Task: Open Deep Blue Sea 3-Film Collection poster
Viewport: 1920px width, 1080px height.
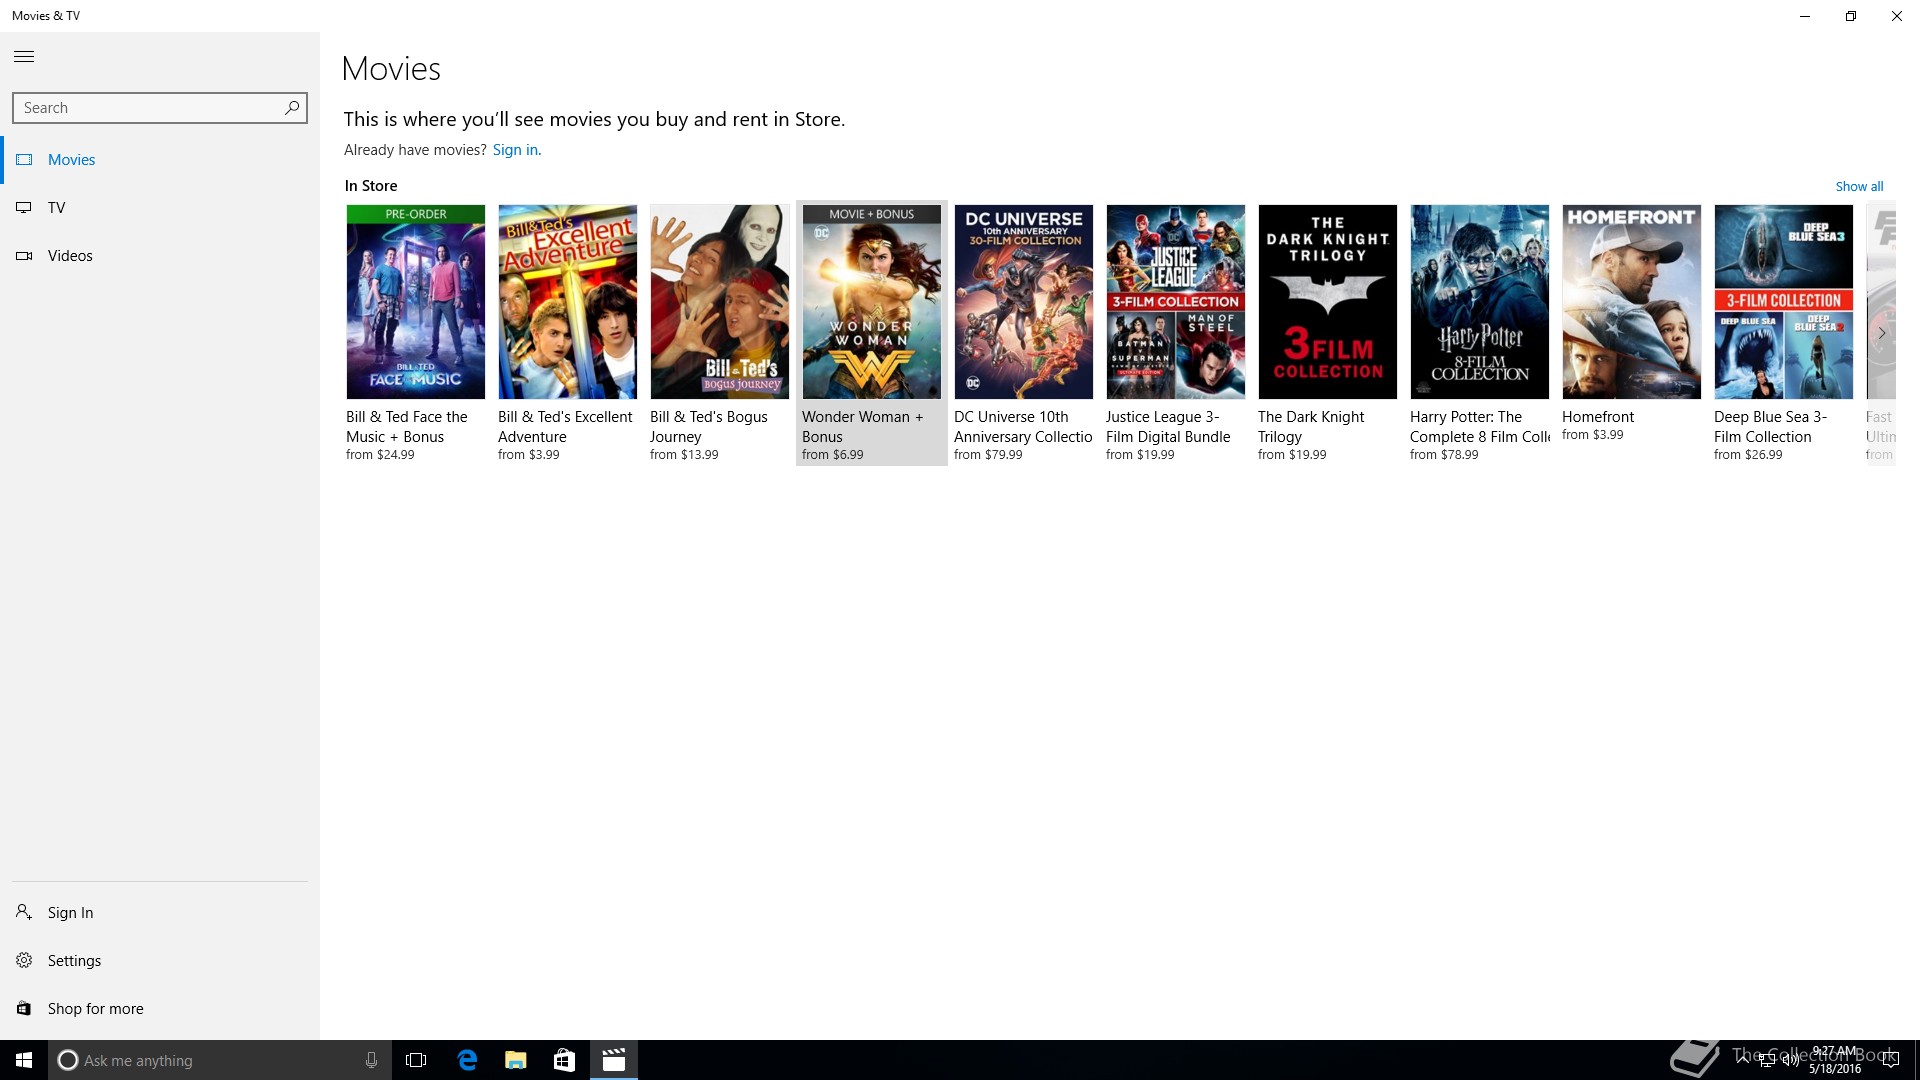Action: [1784, 302]
